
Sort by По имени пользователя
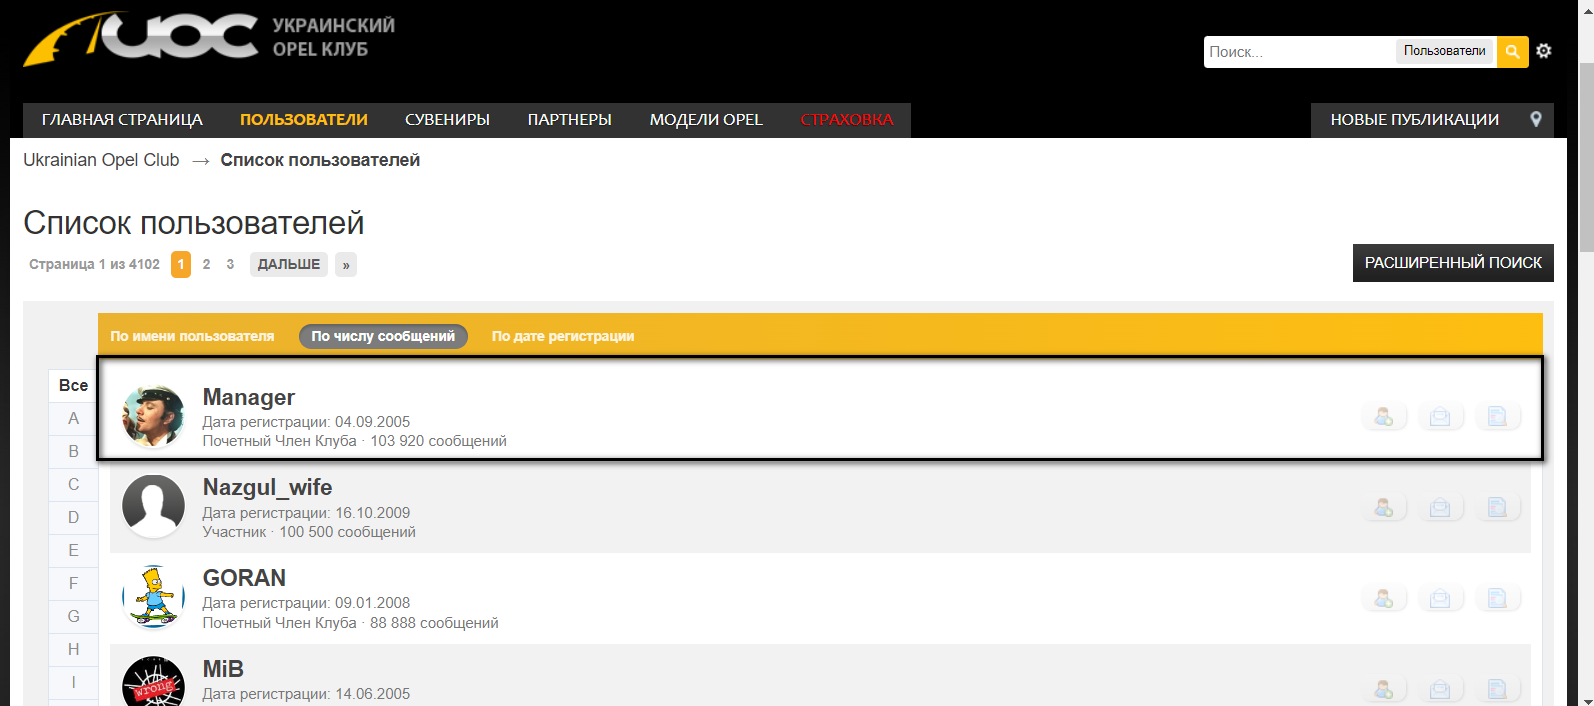[x=192, y=336]
